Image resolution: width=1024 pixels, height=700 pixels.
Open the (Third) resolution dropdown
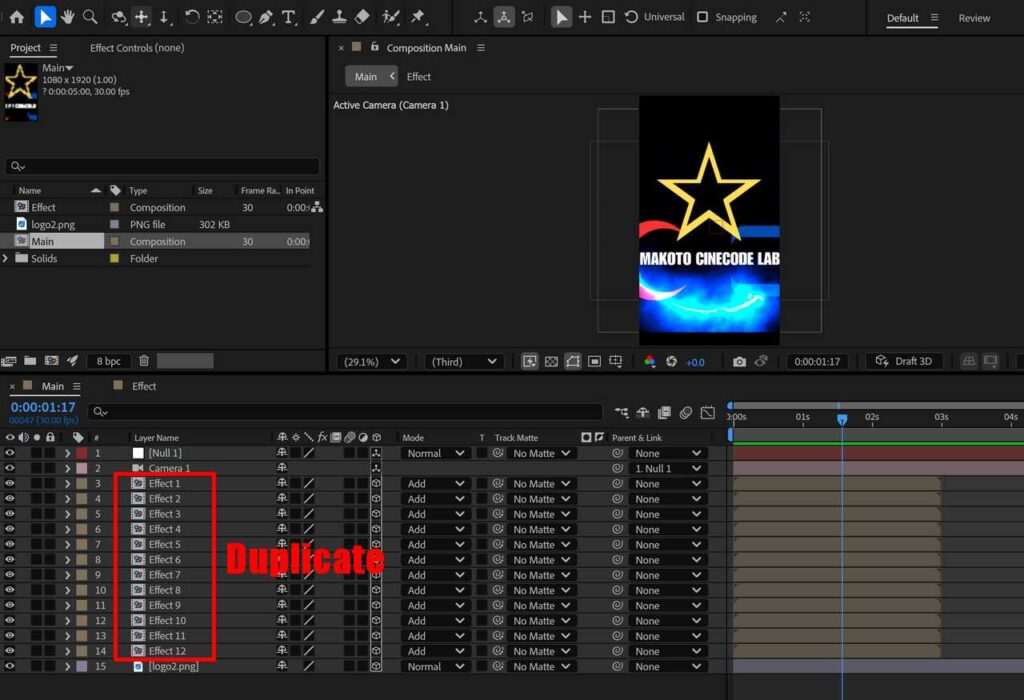pos(464,361)
